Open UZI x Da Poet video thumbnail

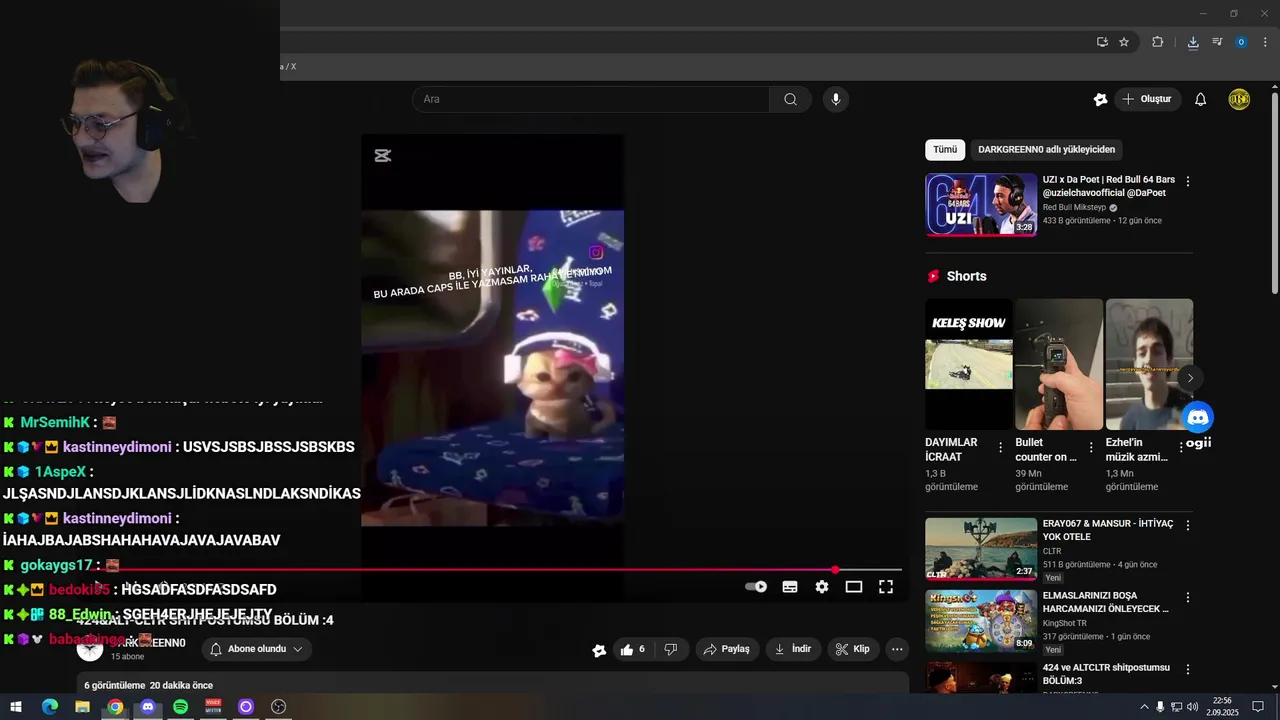(981, 204)
